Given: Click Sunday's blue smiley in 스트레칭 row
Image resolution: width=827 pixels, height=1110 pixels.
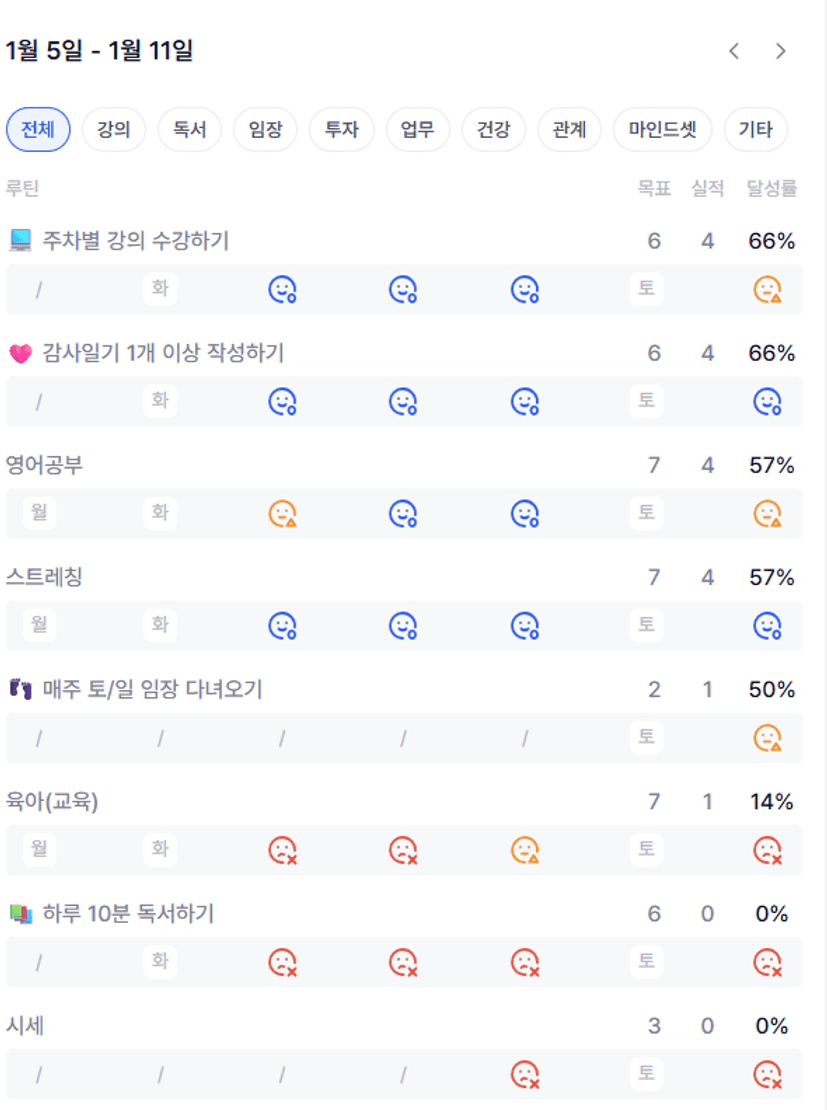Looking at the screenshot, I should pyautogui.click(x=767, y=626).
